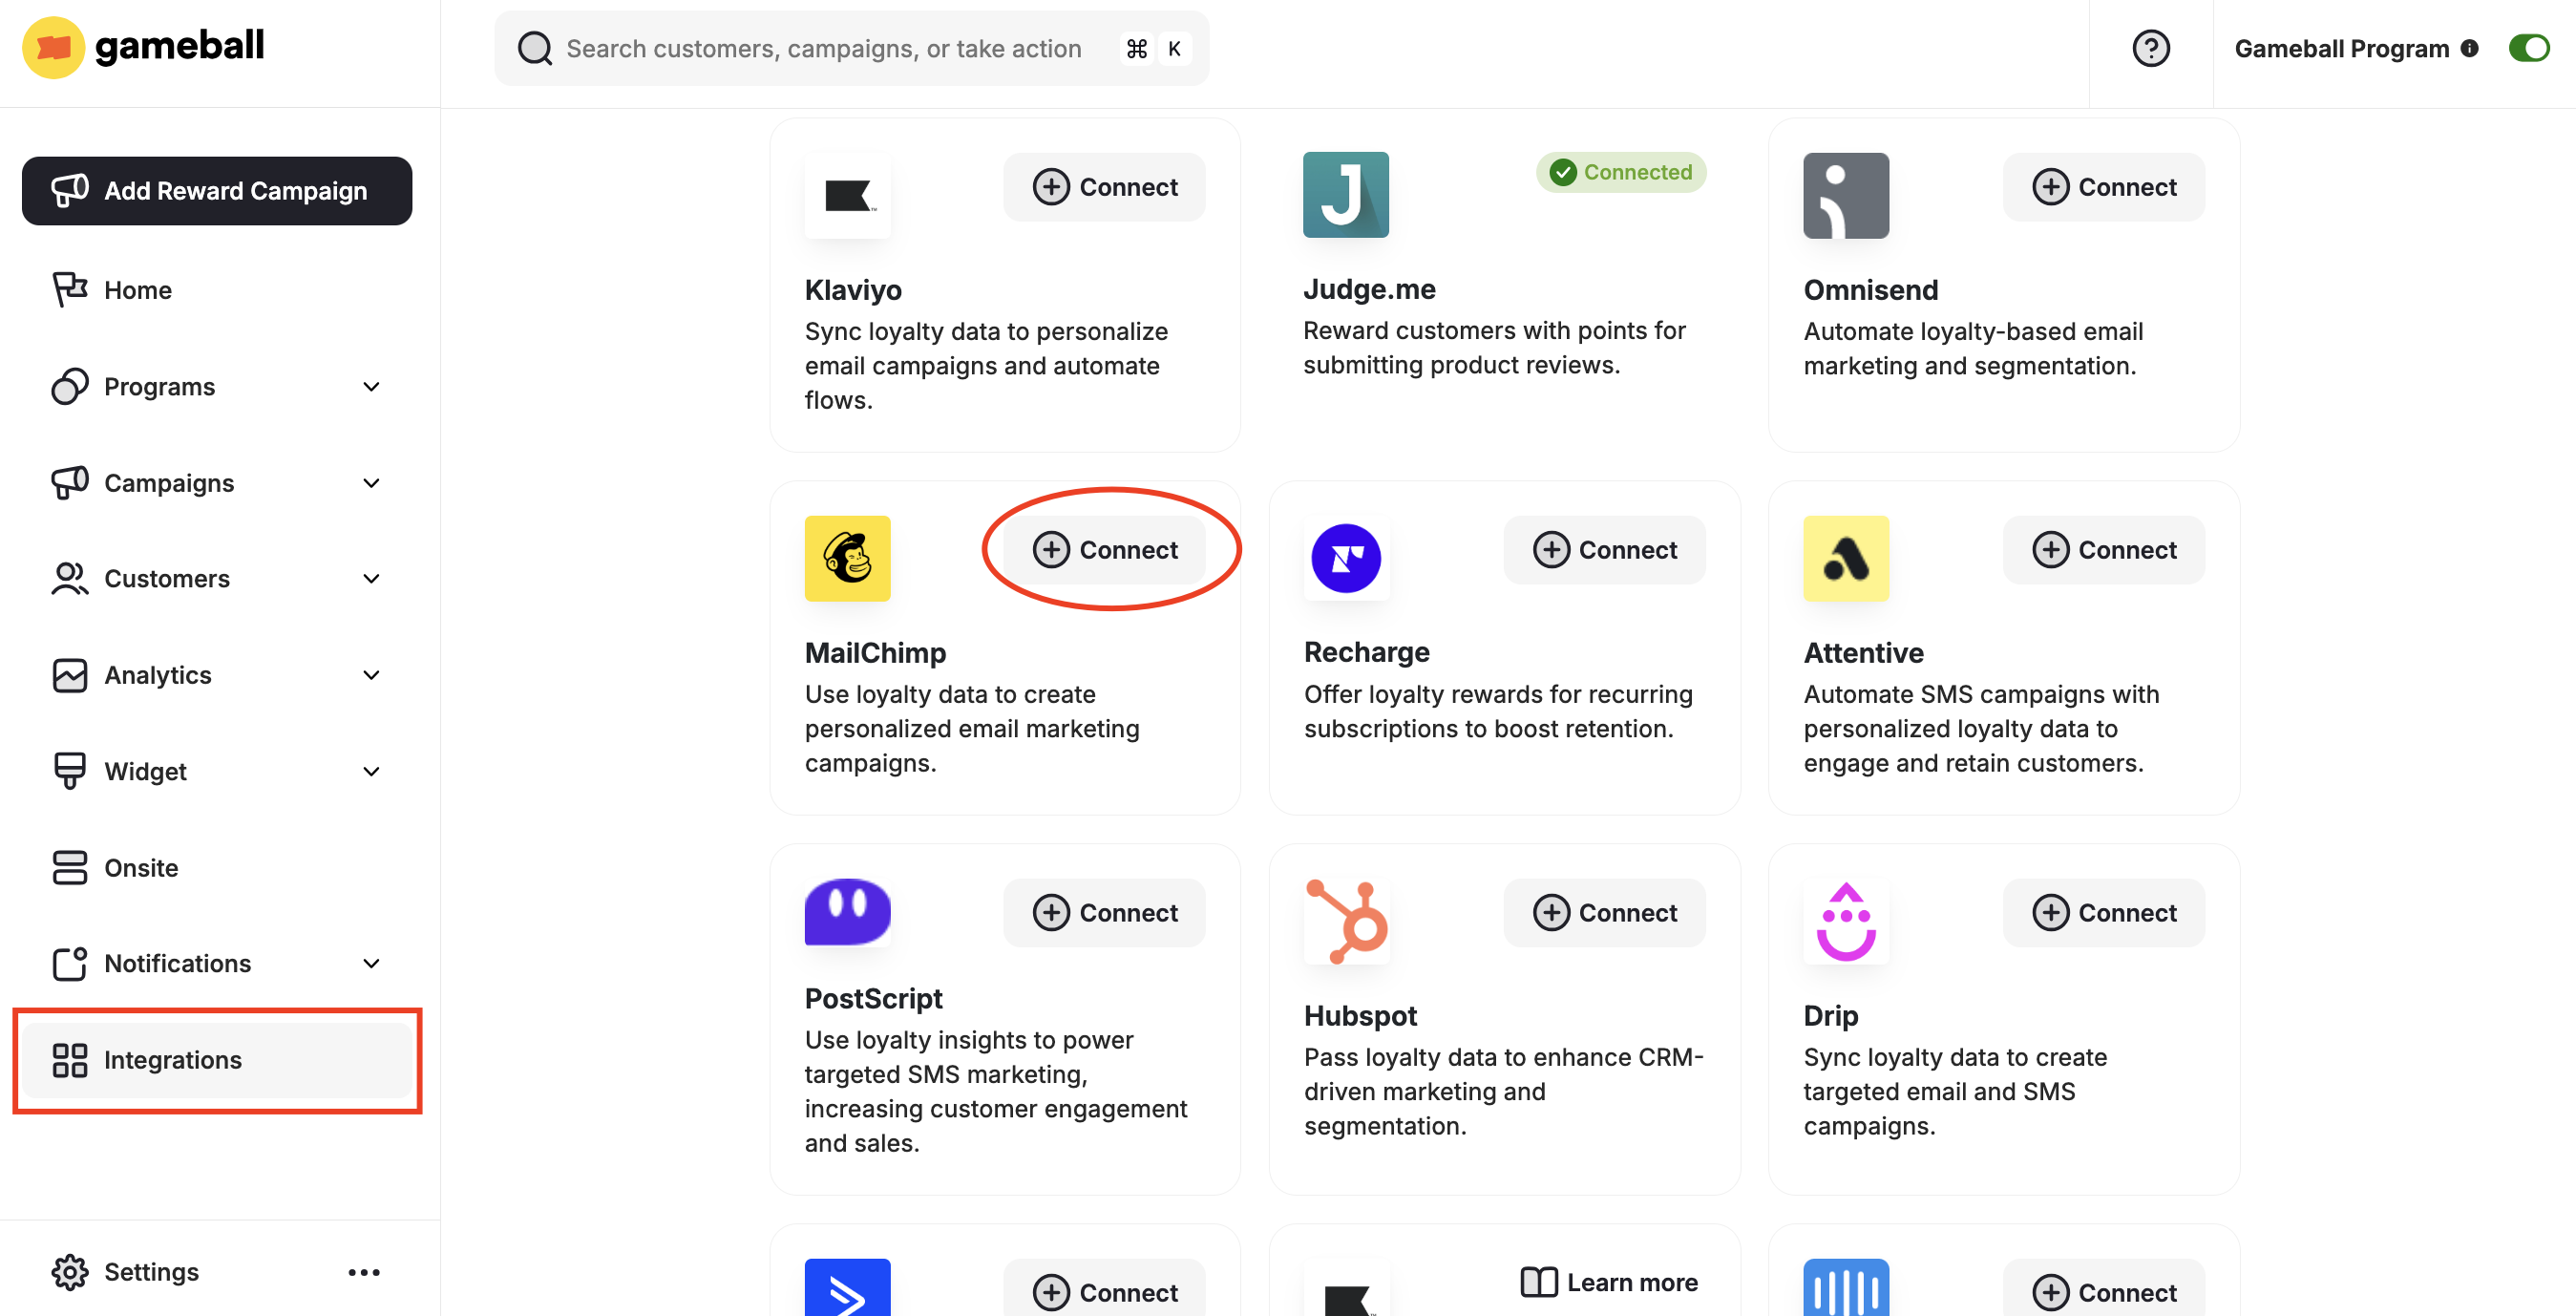This screenshot has height=1316, width=2576.
Task: Expand the Campaigns submenu chevron
Action: tap(371, 483)
